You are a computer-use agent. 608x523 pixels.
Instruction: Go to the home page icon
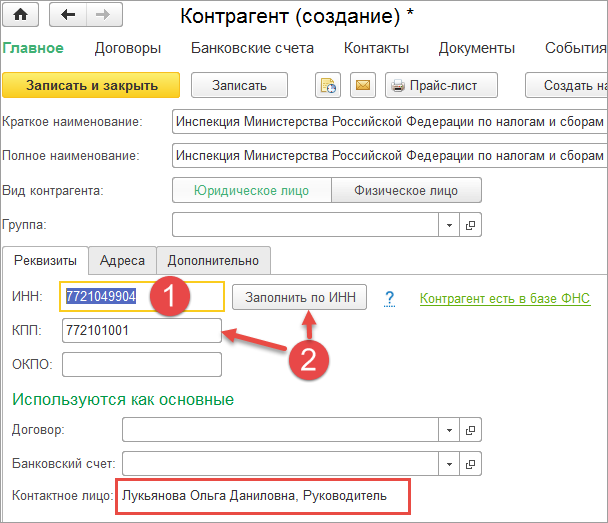pyautogui.click(x=21, y=15)
